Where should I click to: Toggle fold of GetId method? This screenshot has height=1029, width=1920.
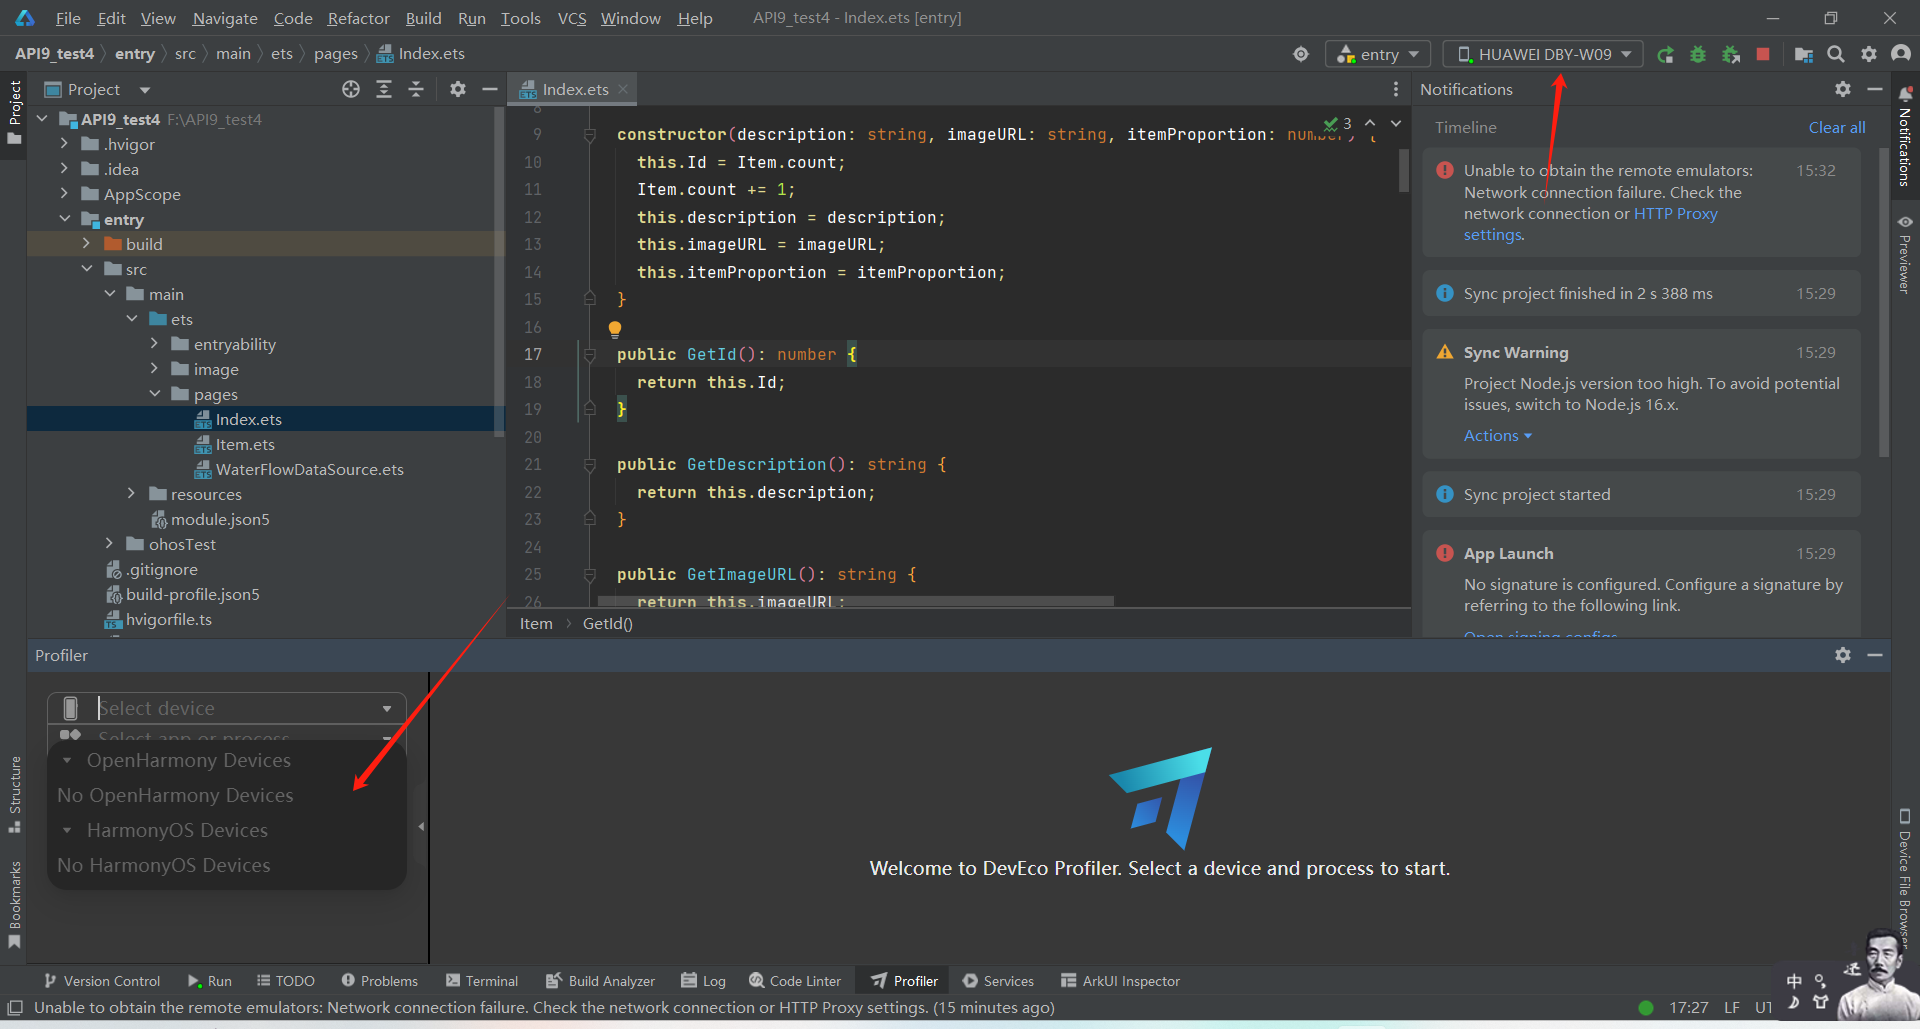[x=590, y=355]
